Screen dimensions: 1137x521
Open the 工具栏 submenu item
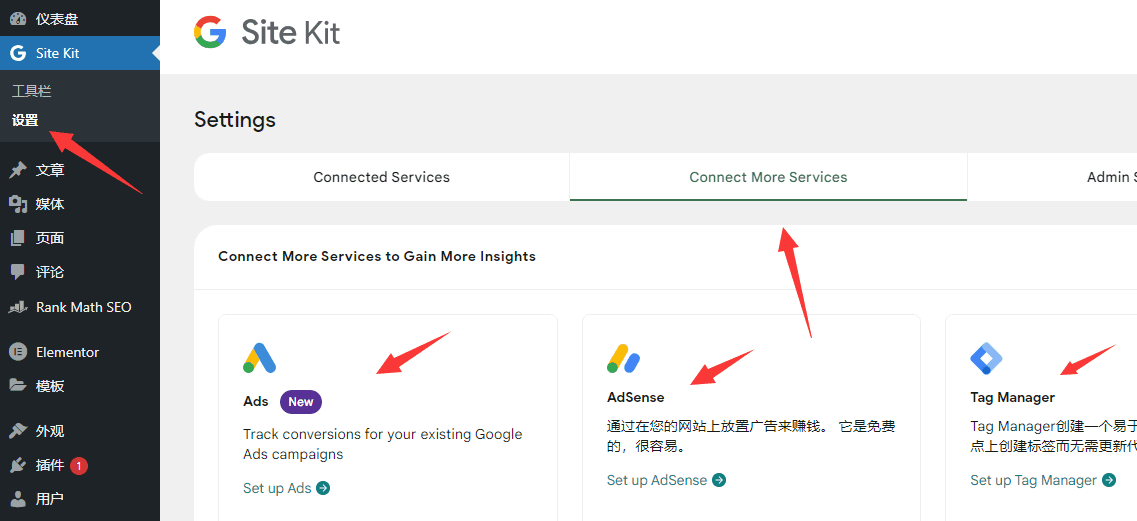(x=32, y=91)
